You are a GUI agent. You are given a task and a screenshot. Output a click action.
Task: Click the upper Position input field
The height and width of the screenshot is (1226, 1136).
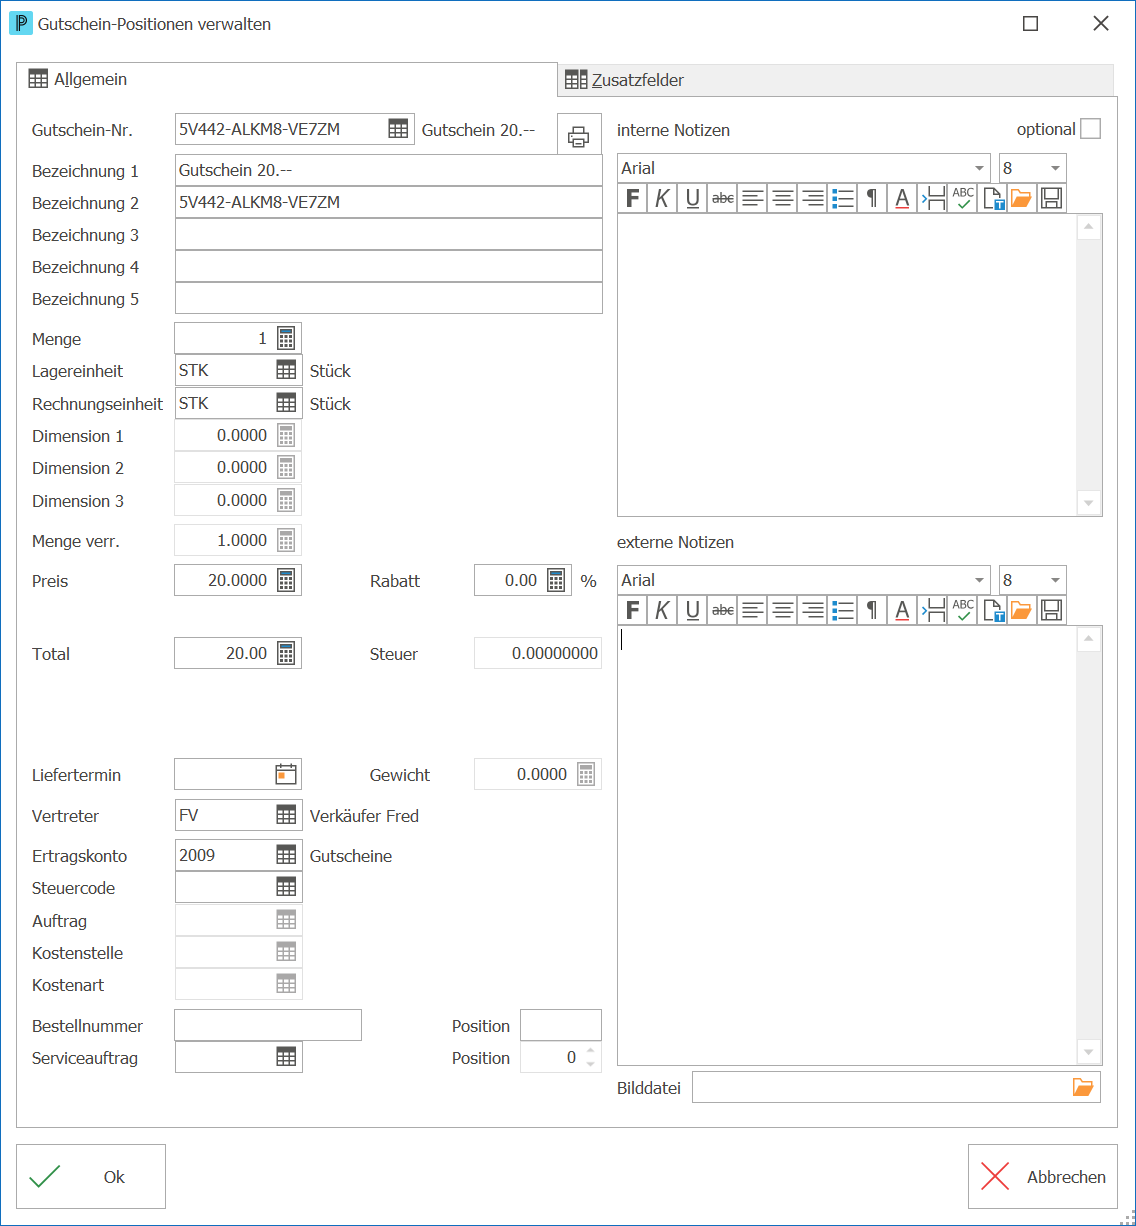point(561,1025)
